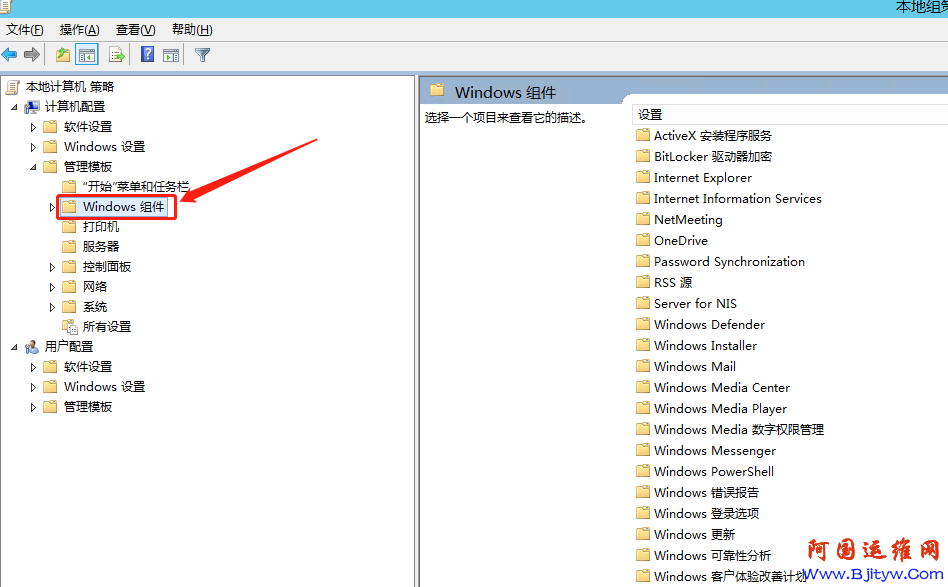Click the 设置 column header

650,115
